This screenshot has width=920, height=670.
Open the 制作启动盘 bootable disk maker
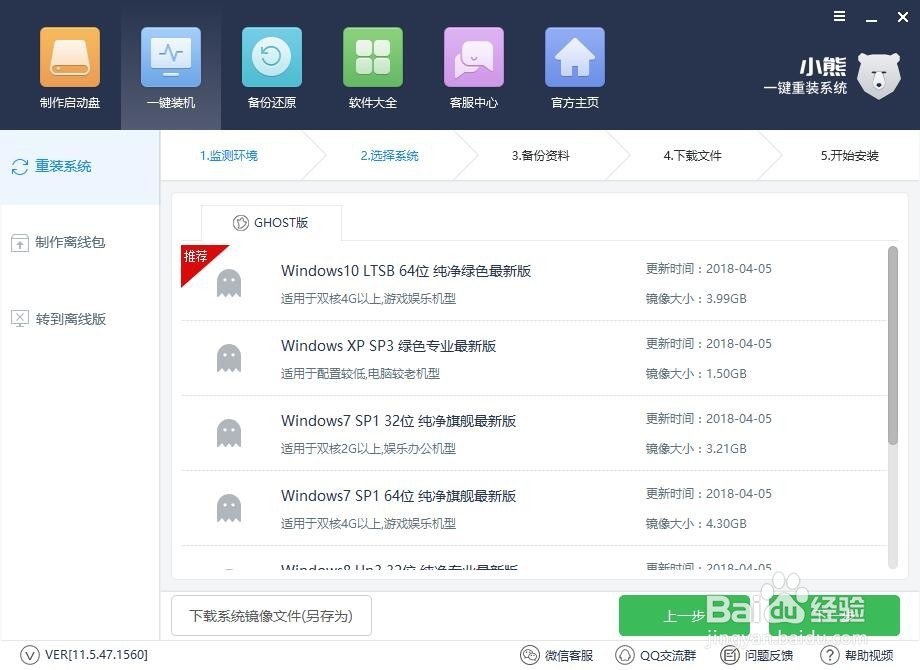point(69,66)
